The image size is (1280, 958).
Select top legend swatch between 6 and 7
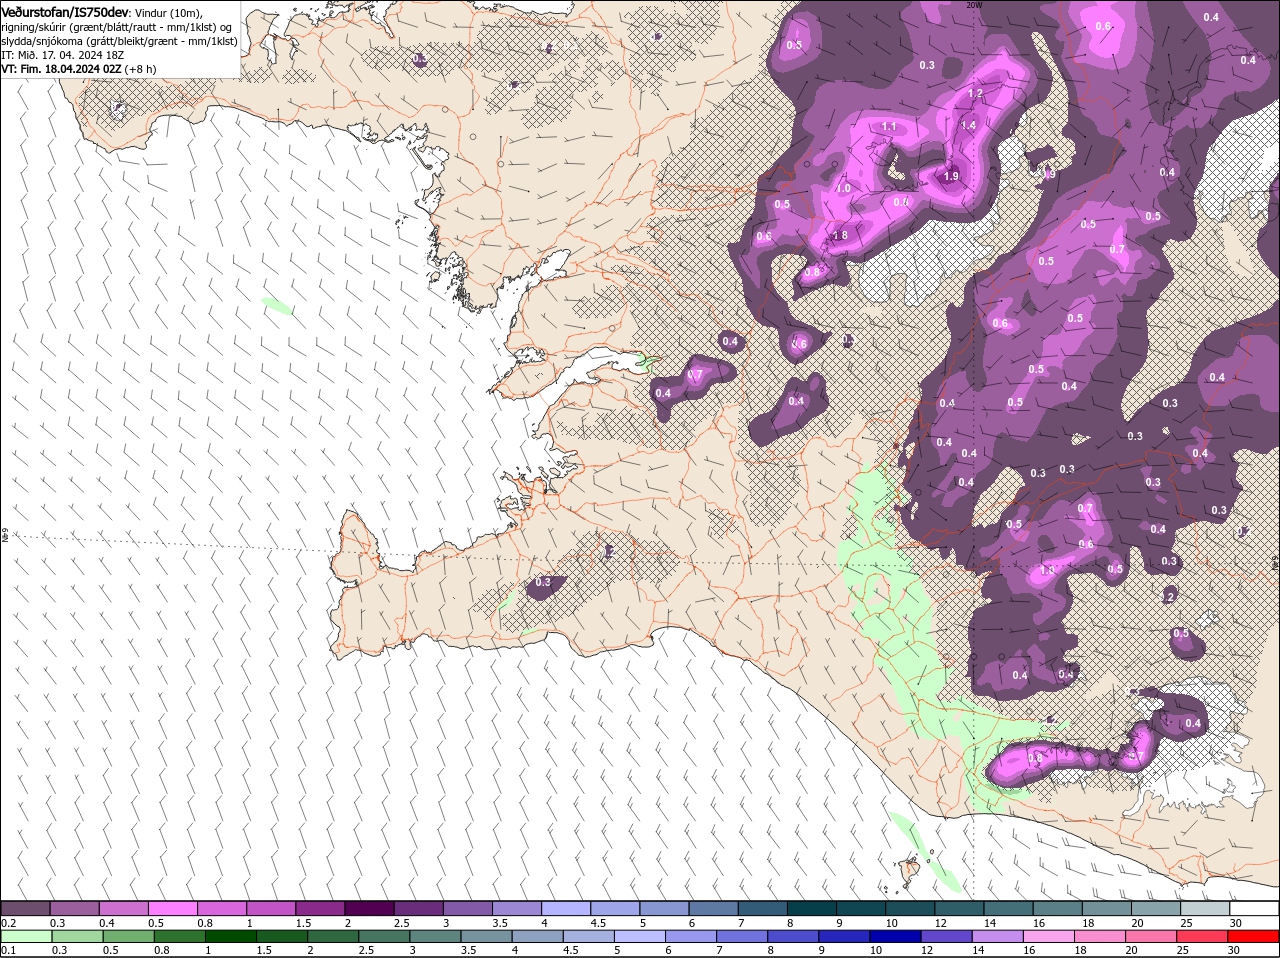tap(713, 908)
